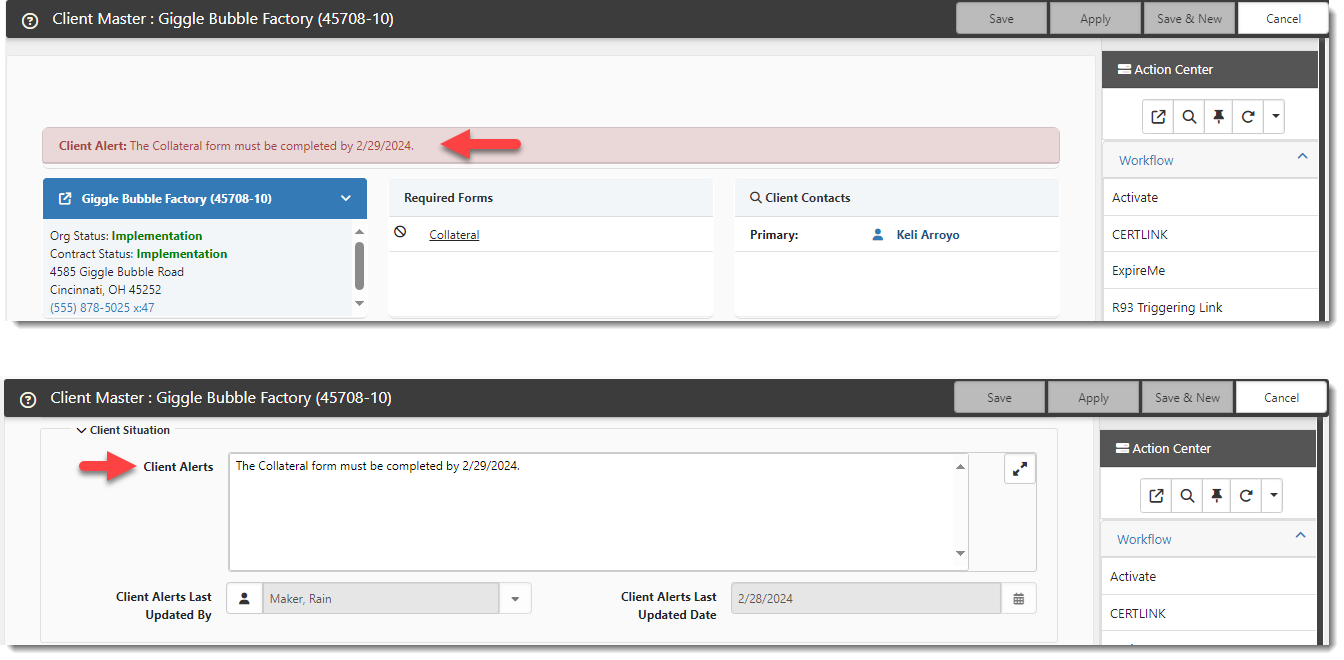Click the (555) 878-5025 phone link

102,308
